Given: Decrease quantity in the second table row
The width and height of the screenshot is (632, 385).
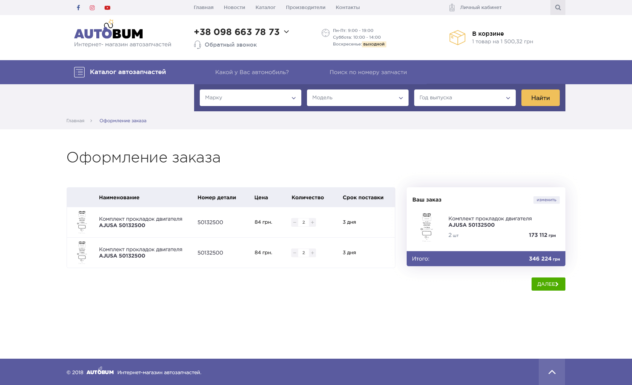Looking at the screenshot, I should click(x=295, y=253).
